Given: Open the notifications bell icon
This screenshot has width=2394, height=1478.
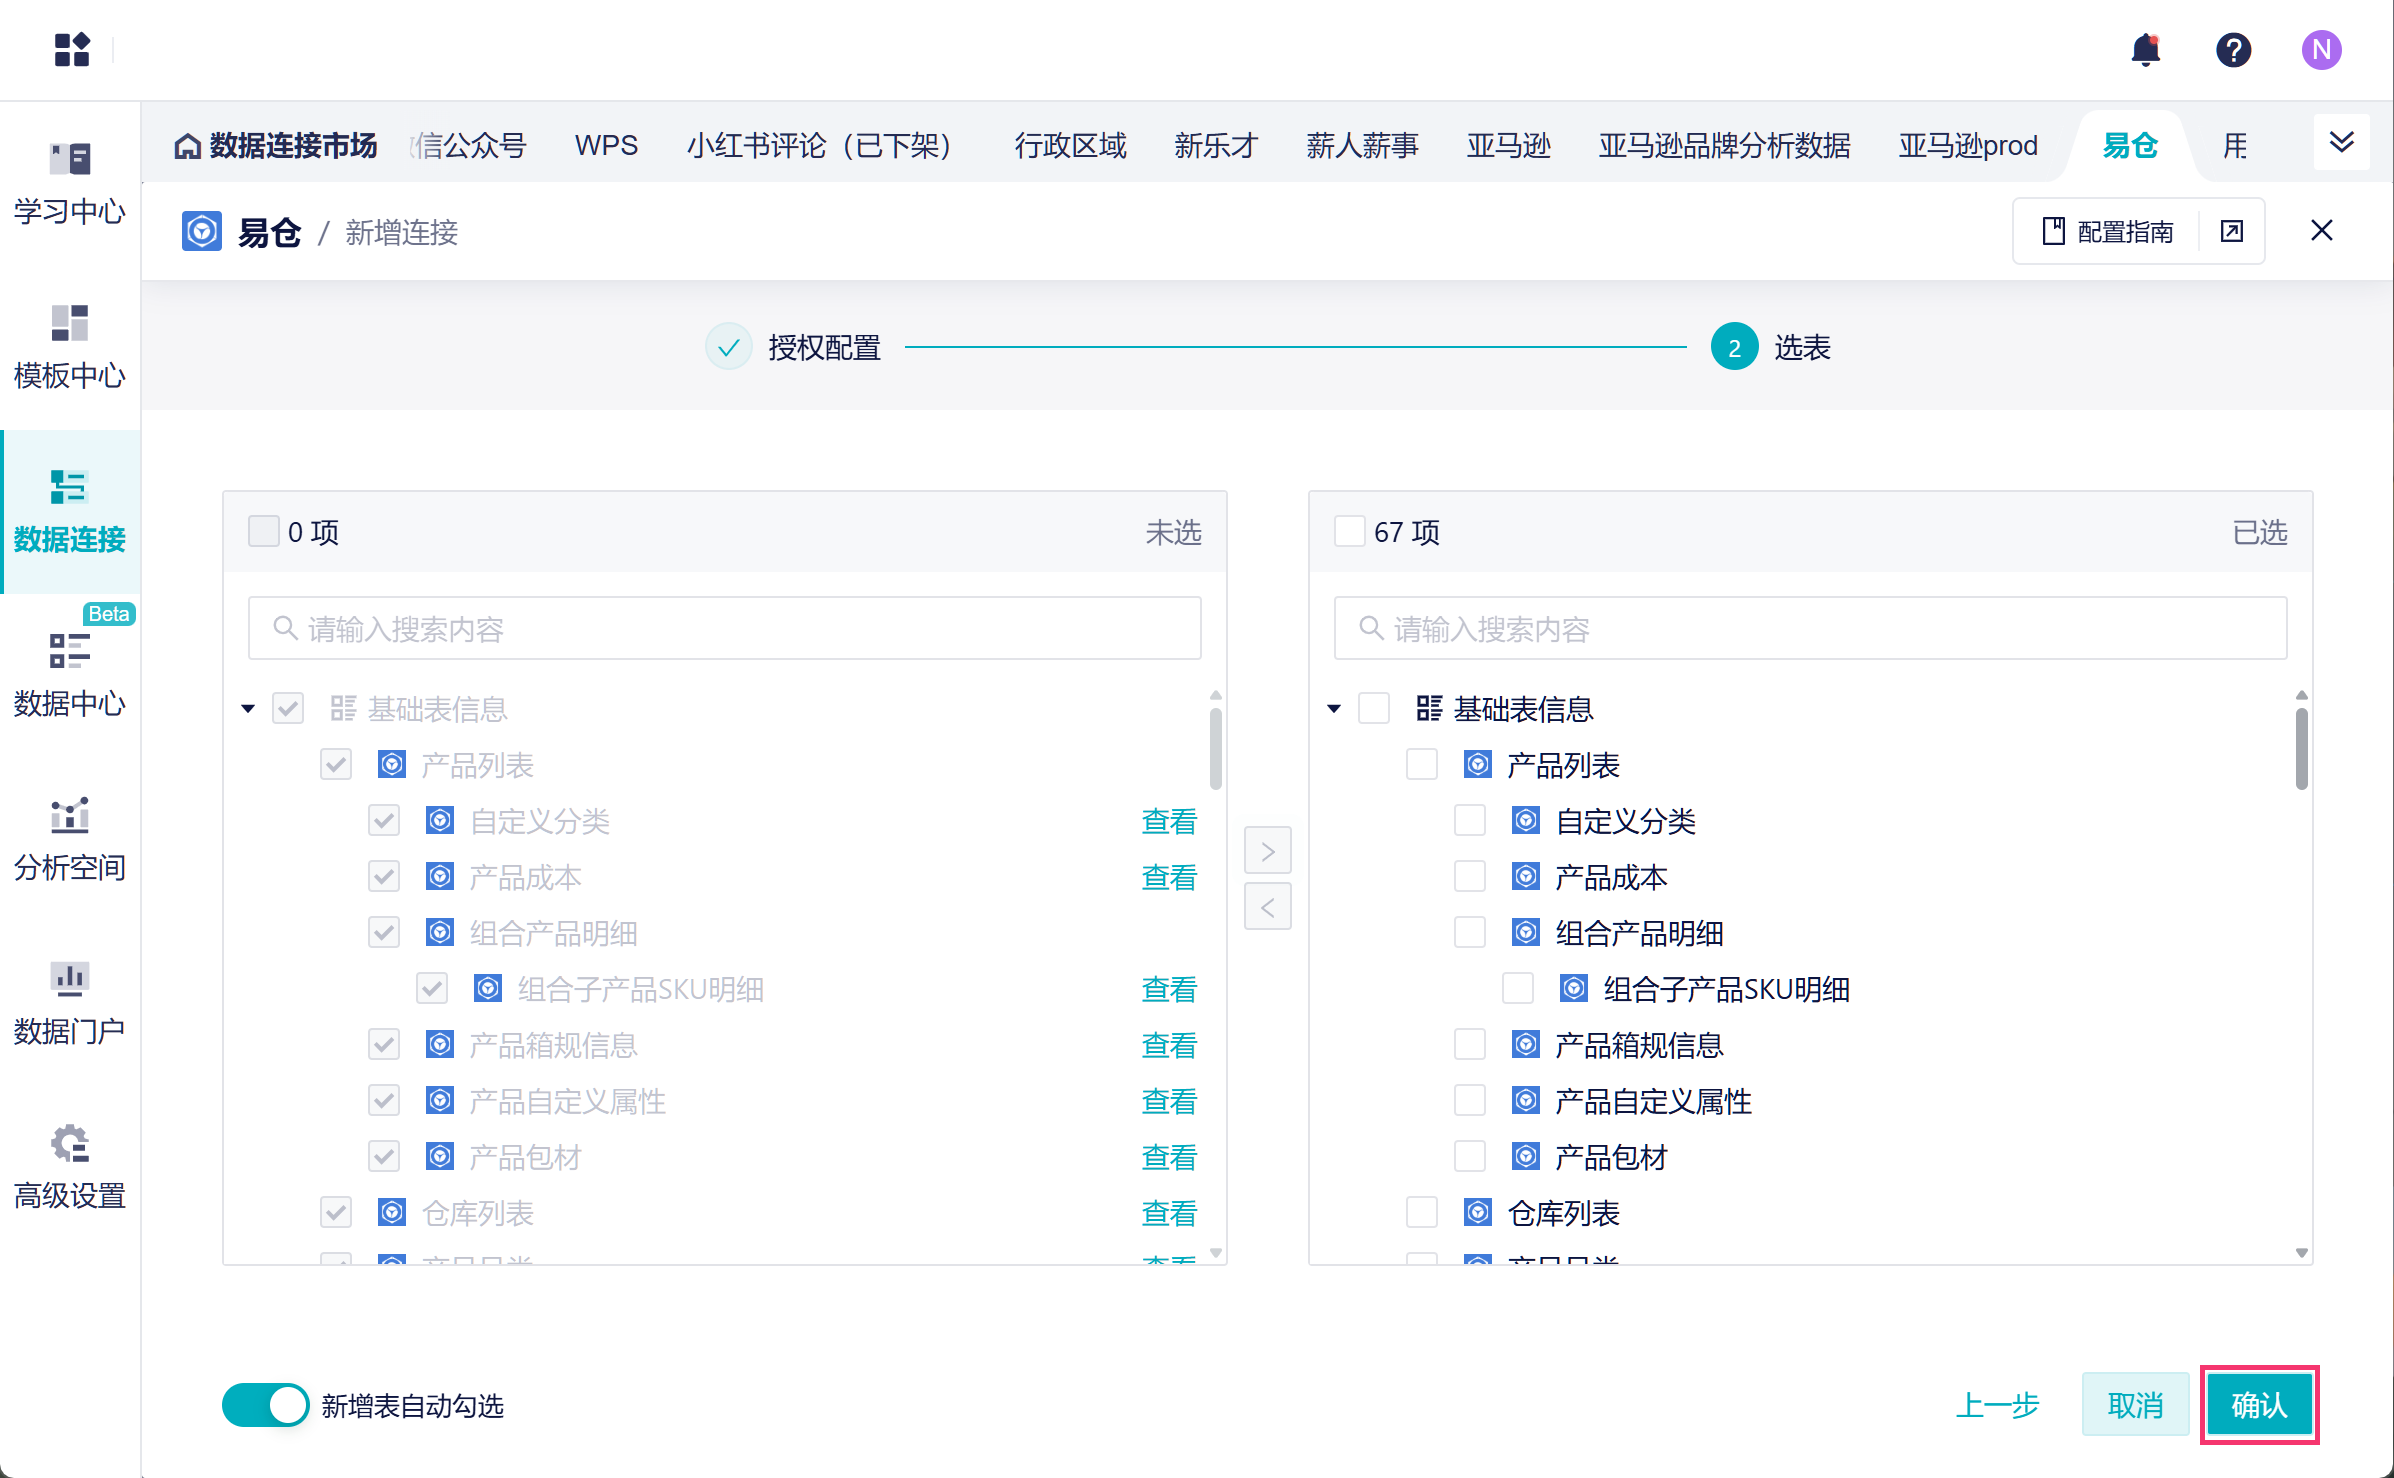Looking at the screenshot, I should click(x=2145, y=49).
